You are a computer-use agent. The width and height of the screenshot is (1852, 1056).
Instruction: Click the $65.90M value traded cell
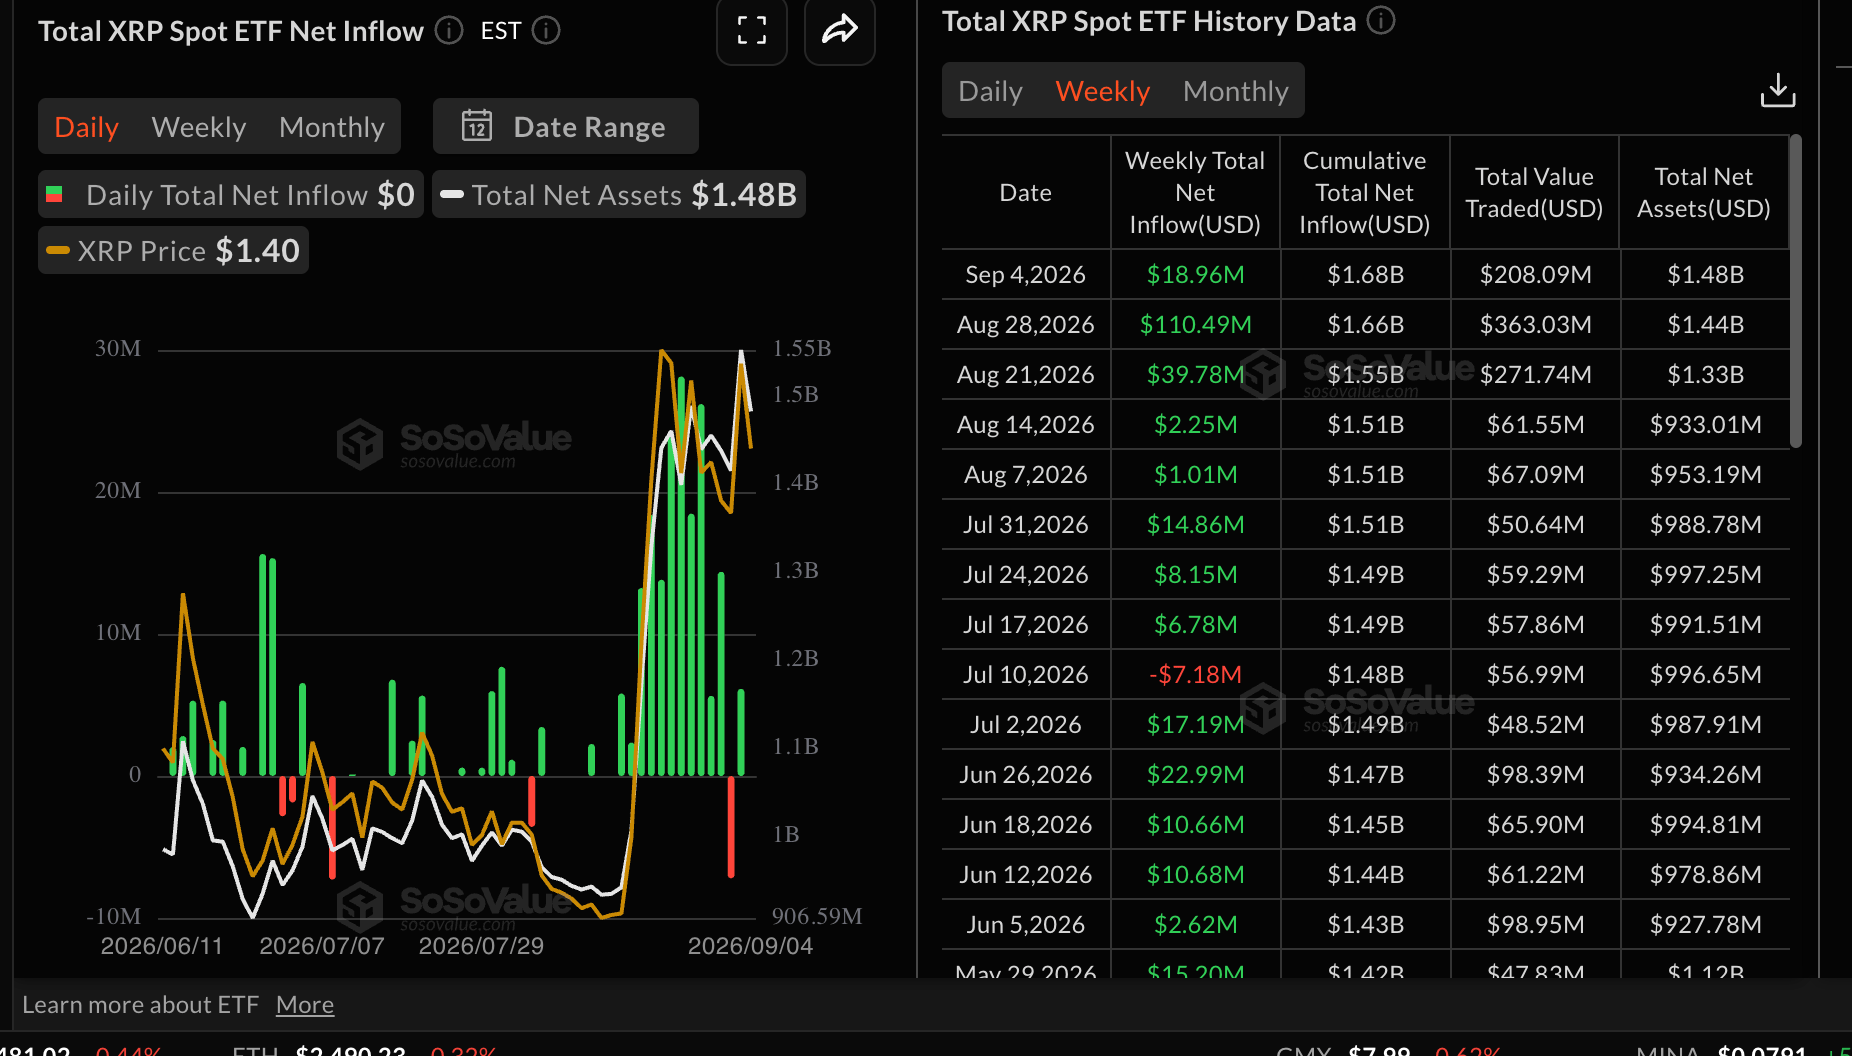tap(1536, 824)
